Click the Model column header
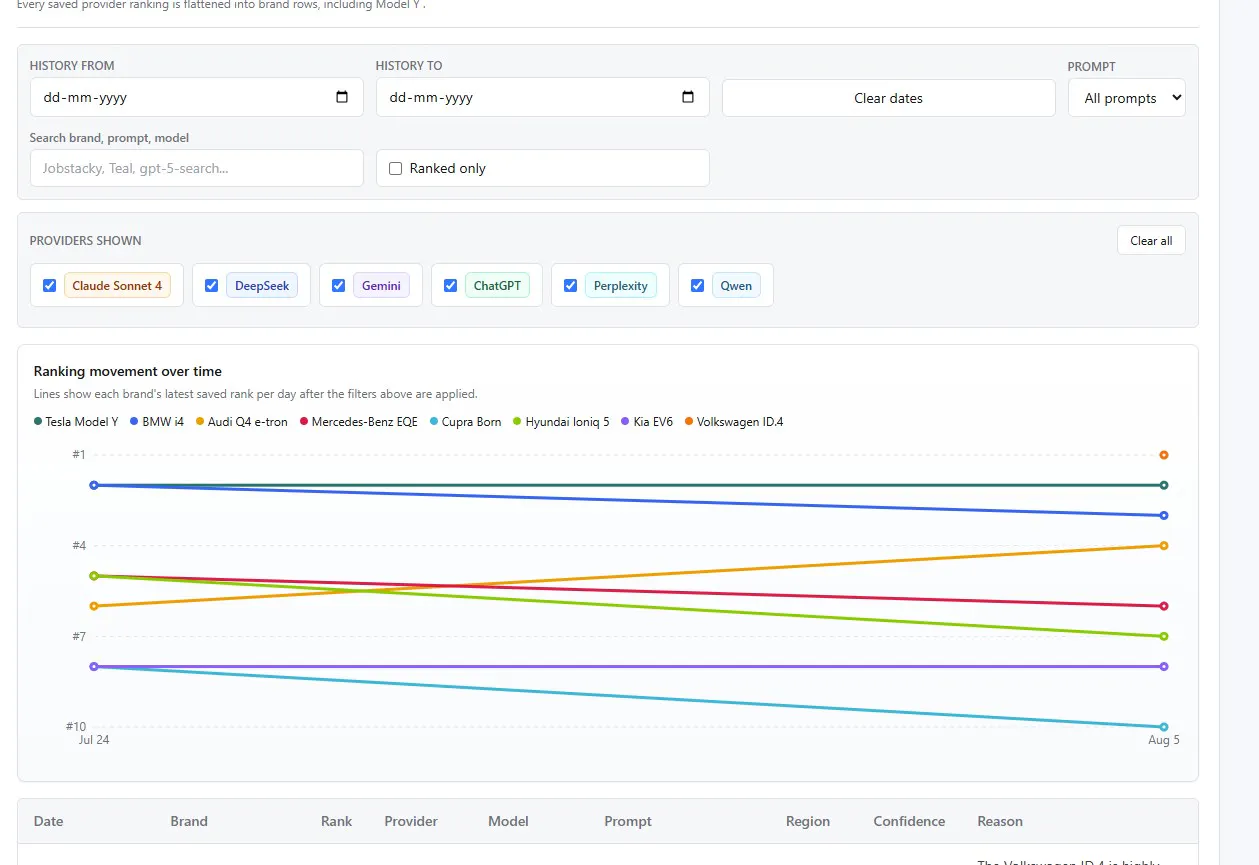Viewport: 1259px width, 865px height. pyautogui.click(x=508, y=821)
